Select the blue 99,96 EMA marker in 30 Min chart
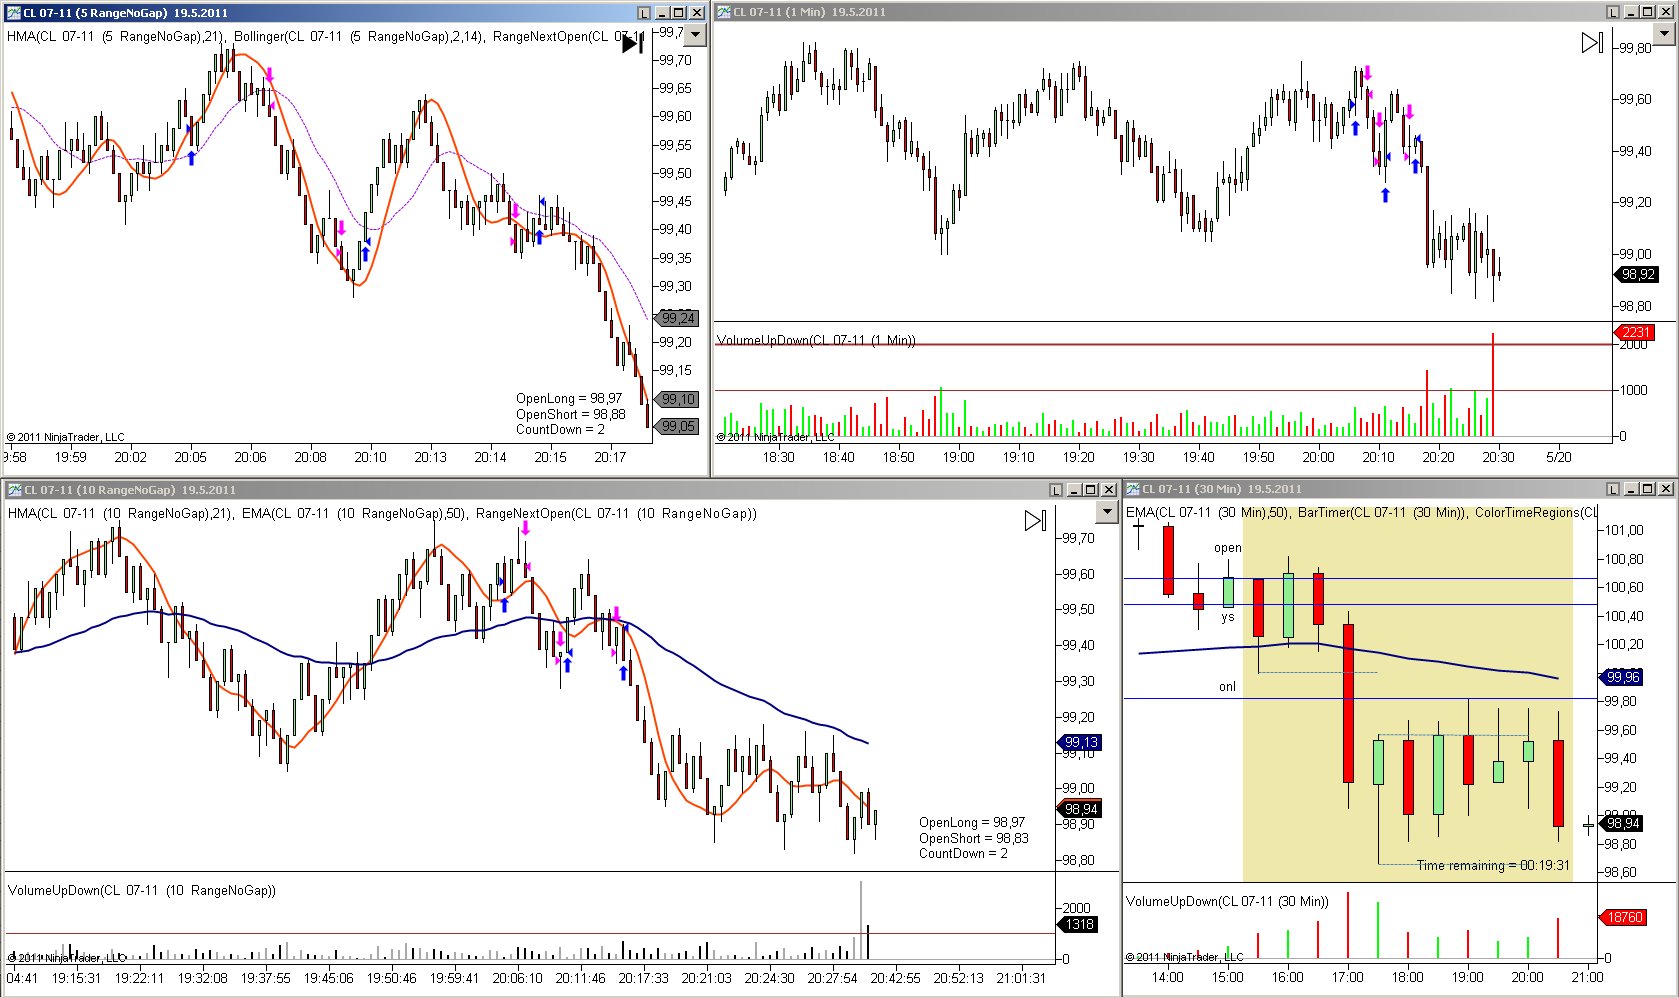This screenshot has height=998, width=1679. click(1622, 677)
